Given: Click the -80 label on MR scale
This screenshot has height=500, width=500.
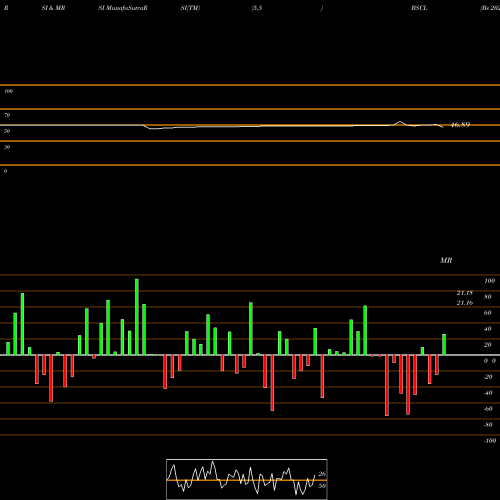Looking at the screenshot, I should pyautogui.click(x=488, y=425).
